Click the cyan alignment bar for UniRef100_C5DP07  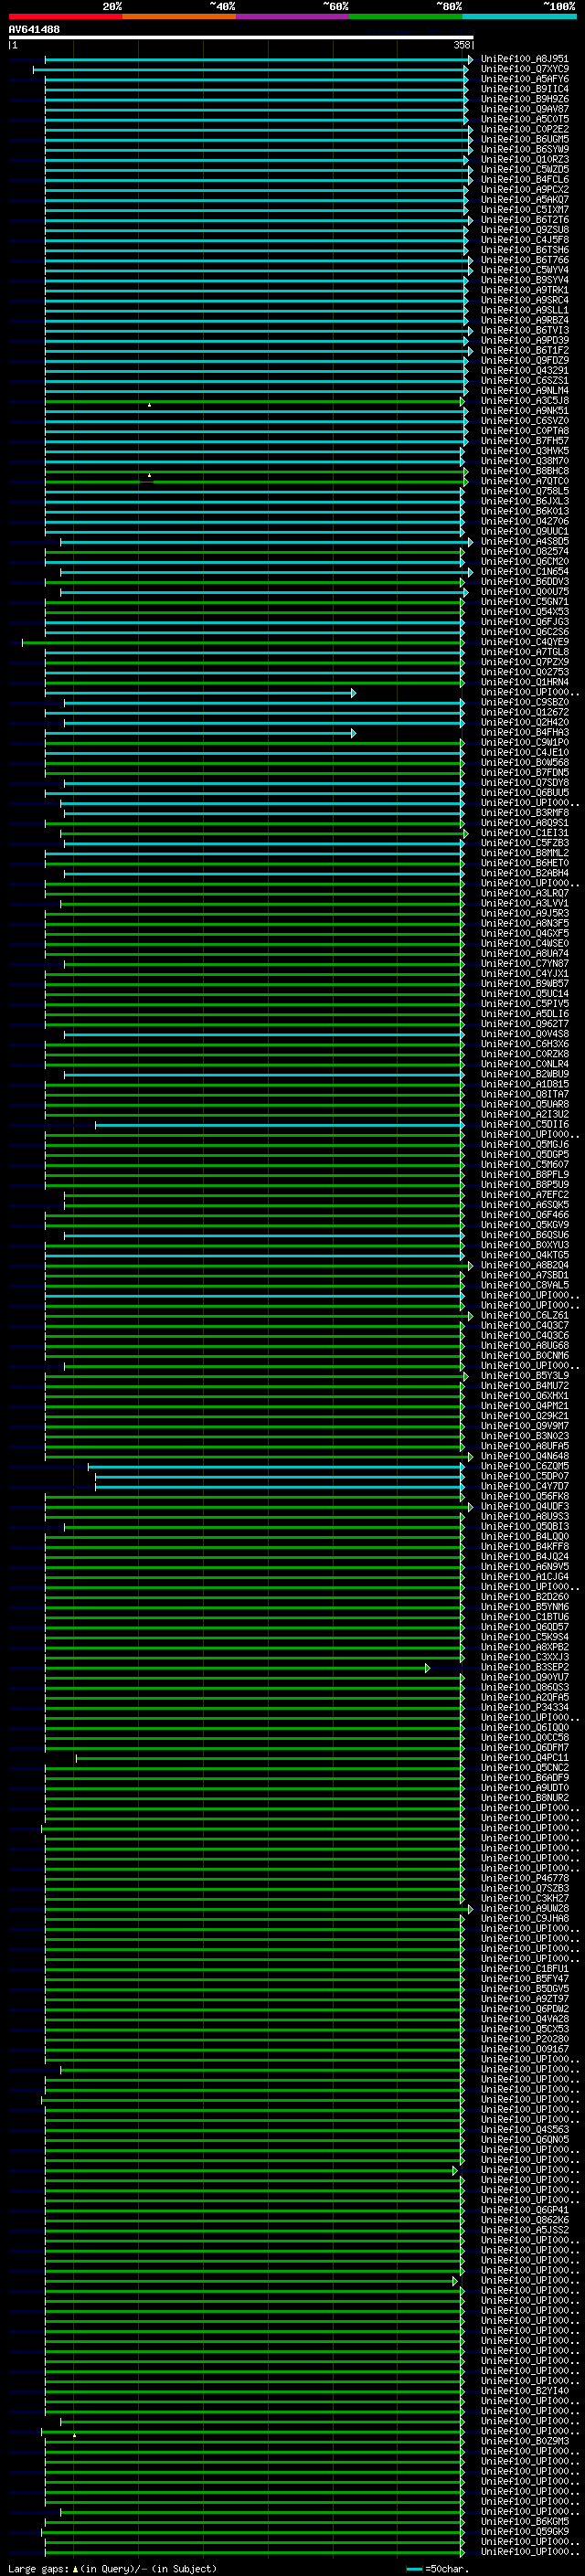[x=279, y=1477]
